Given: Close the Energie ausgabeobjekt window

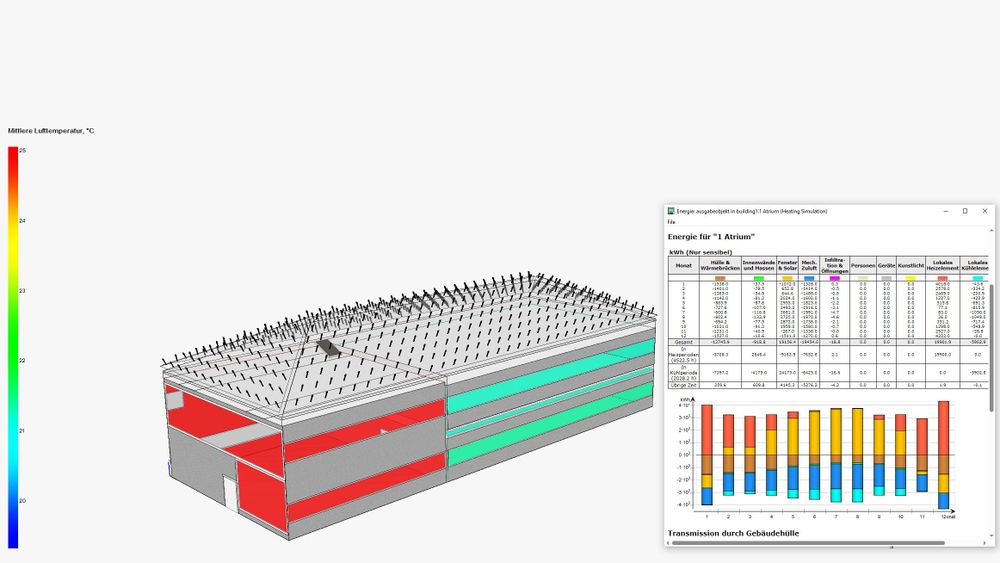Looking at the screenshot, I should (985, 211).
